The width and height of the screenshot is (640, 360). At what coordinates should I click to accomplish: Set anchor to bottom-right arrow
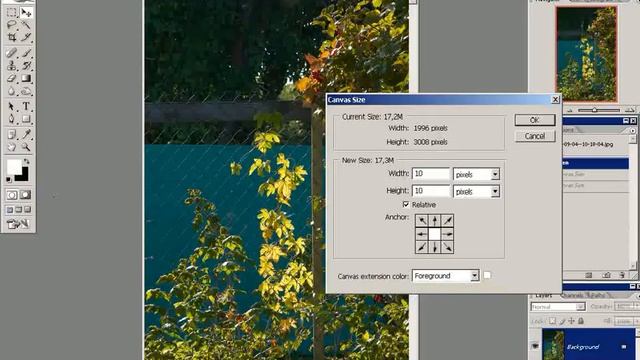click(447, 247)
